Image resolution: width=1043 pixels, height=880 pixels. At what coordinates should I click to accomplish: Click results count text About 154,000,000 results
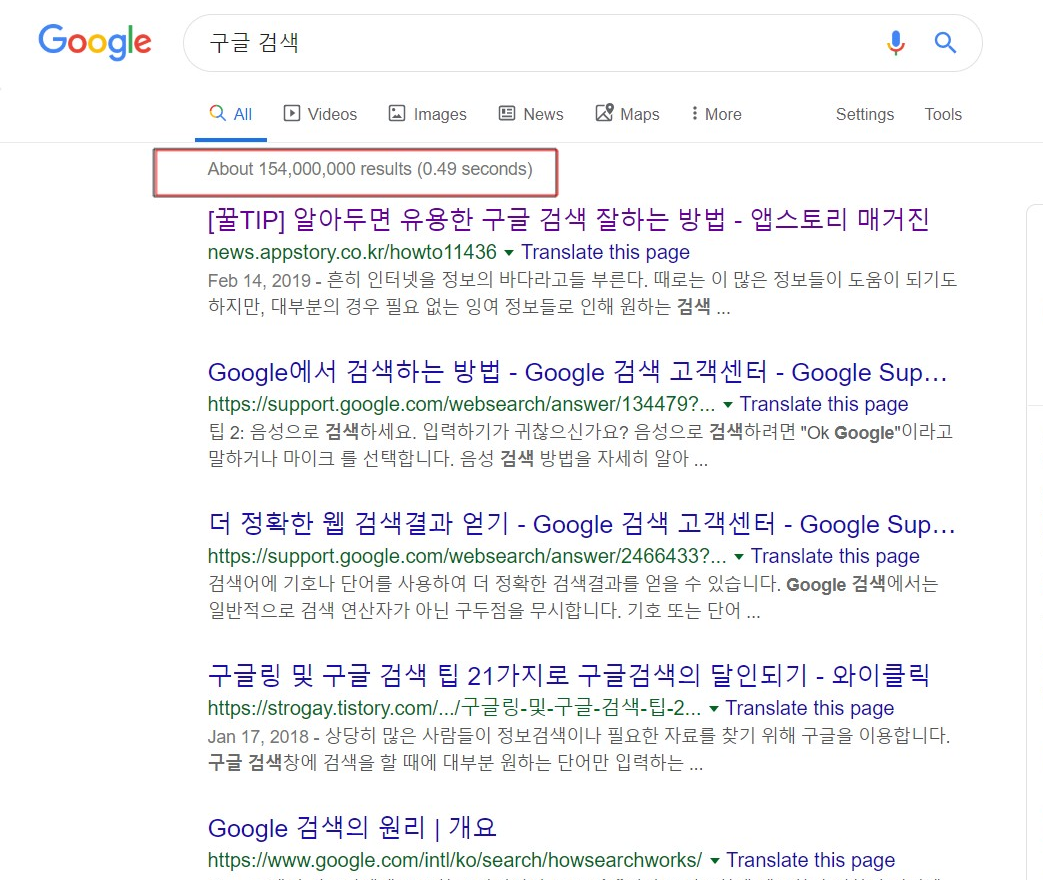point(370,169)
